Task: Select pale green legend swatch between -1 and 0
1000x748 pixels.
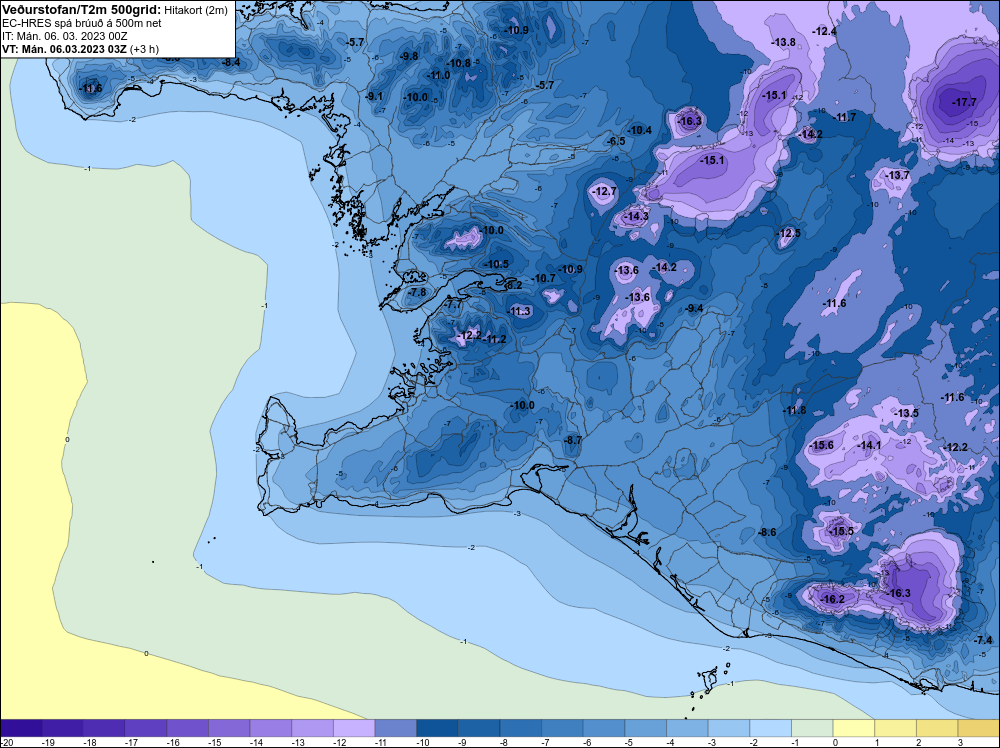Action: (x=812, y=728)
